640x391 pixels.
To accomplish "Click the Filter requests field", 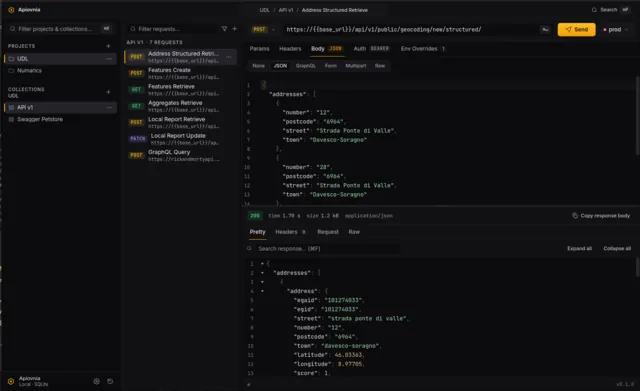I will click(173, 29).
